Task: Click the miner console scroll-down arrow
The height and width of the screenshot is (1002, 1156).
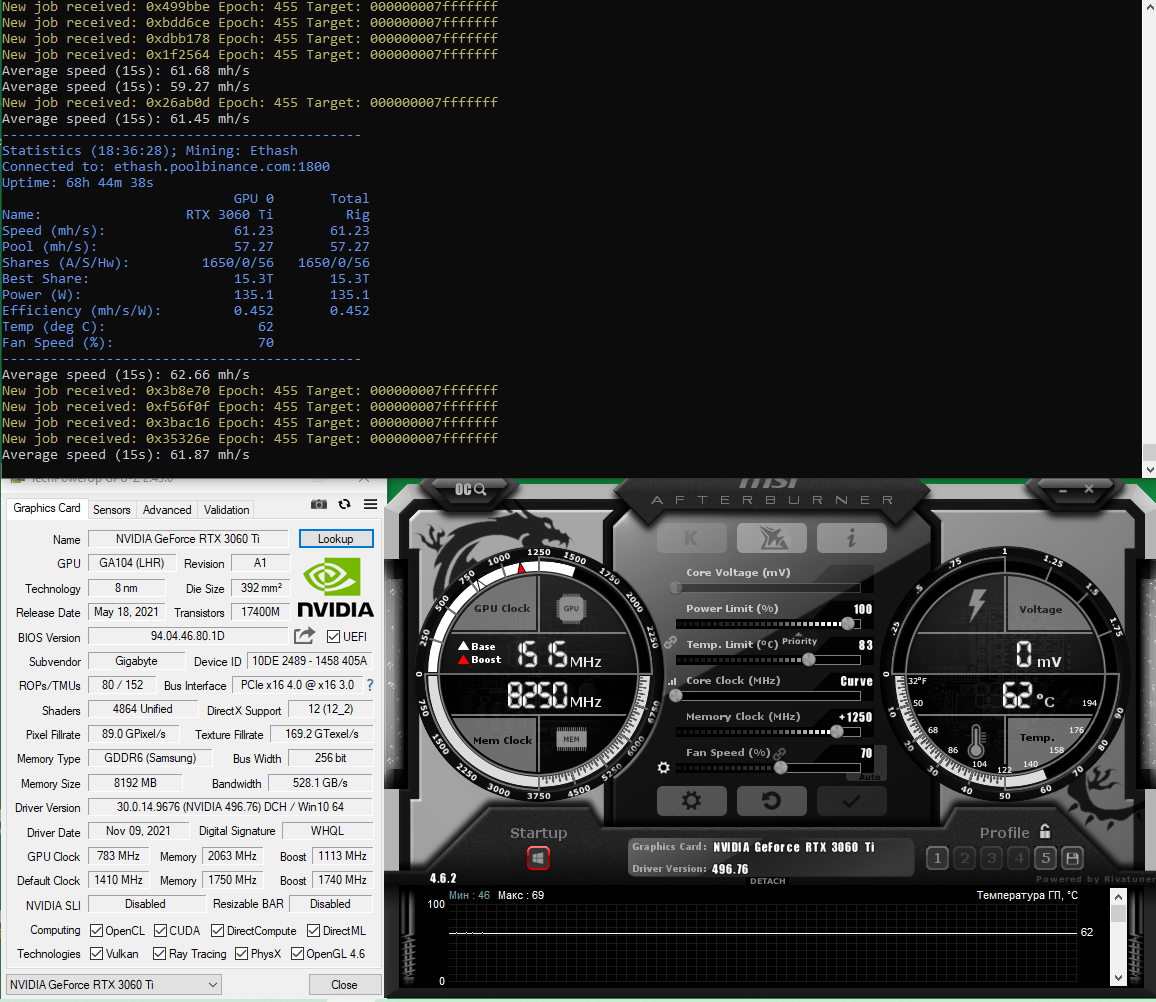Action: pyautogui.click(x=1149, y=469)
